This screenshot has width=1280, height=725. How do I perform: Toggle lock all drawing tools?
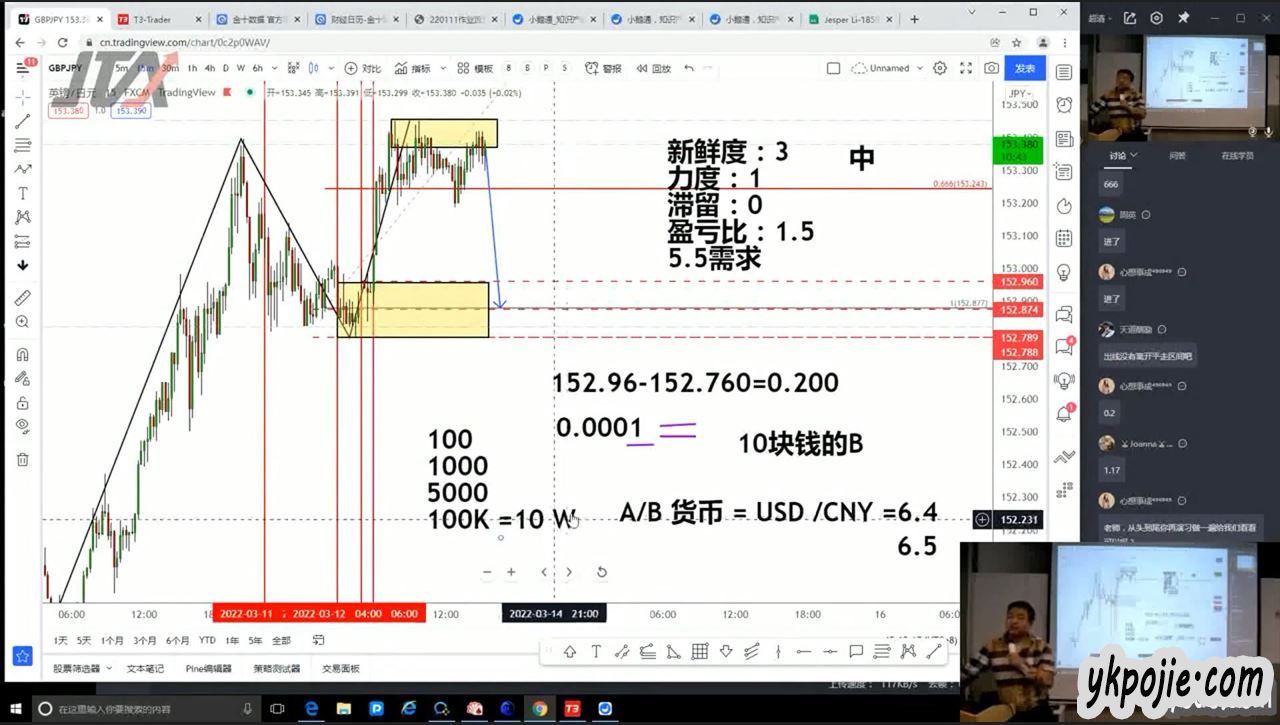(x=23, y=403)
